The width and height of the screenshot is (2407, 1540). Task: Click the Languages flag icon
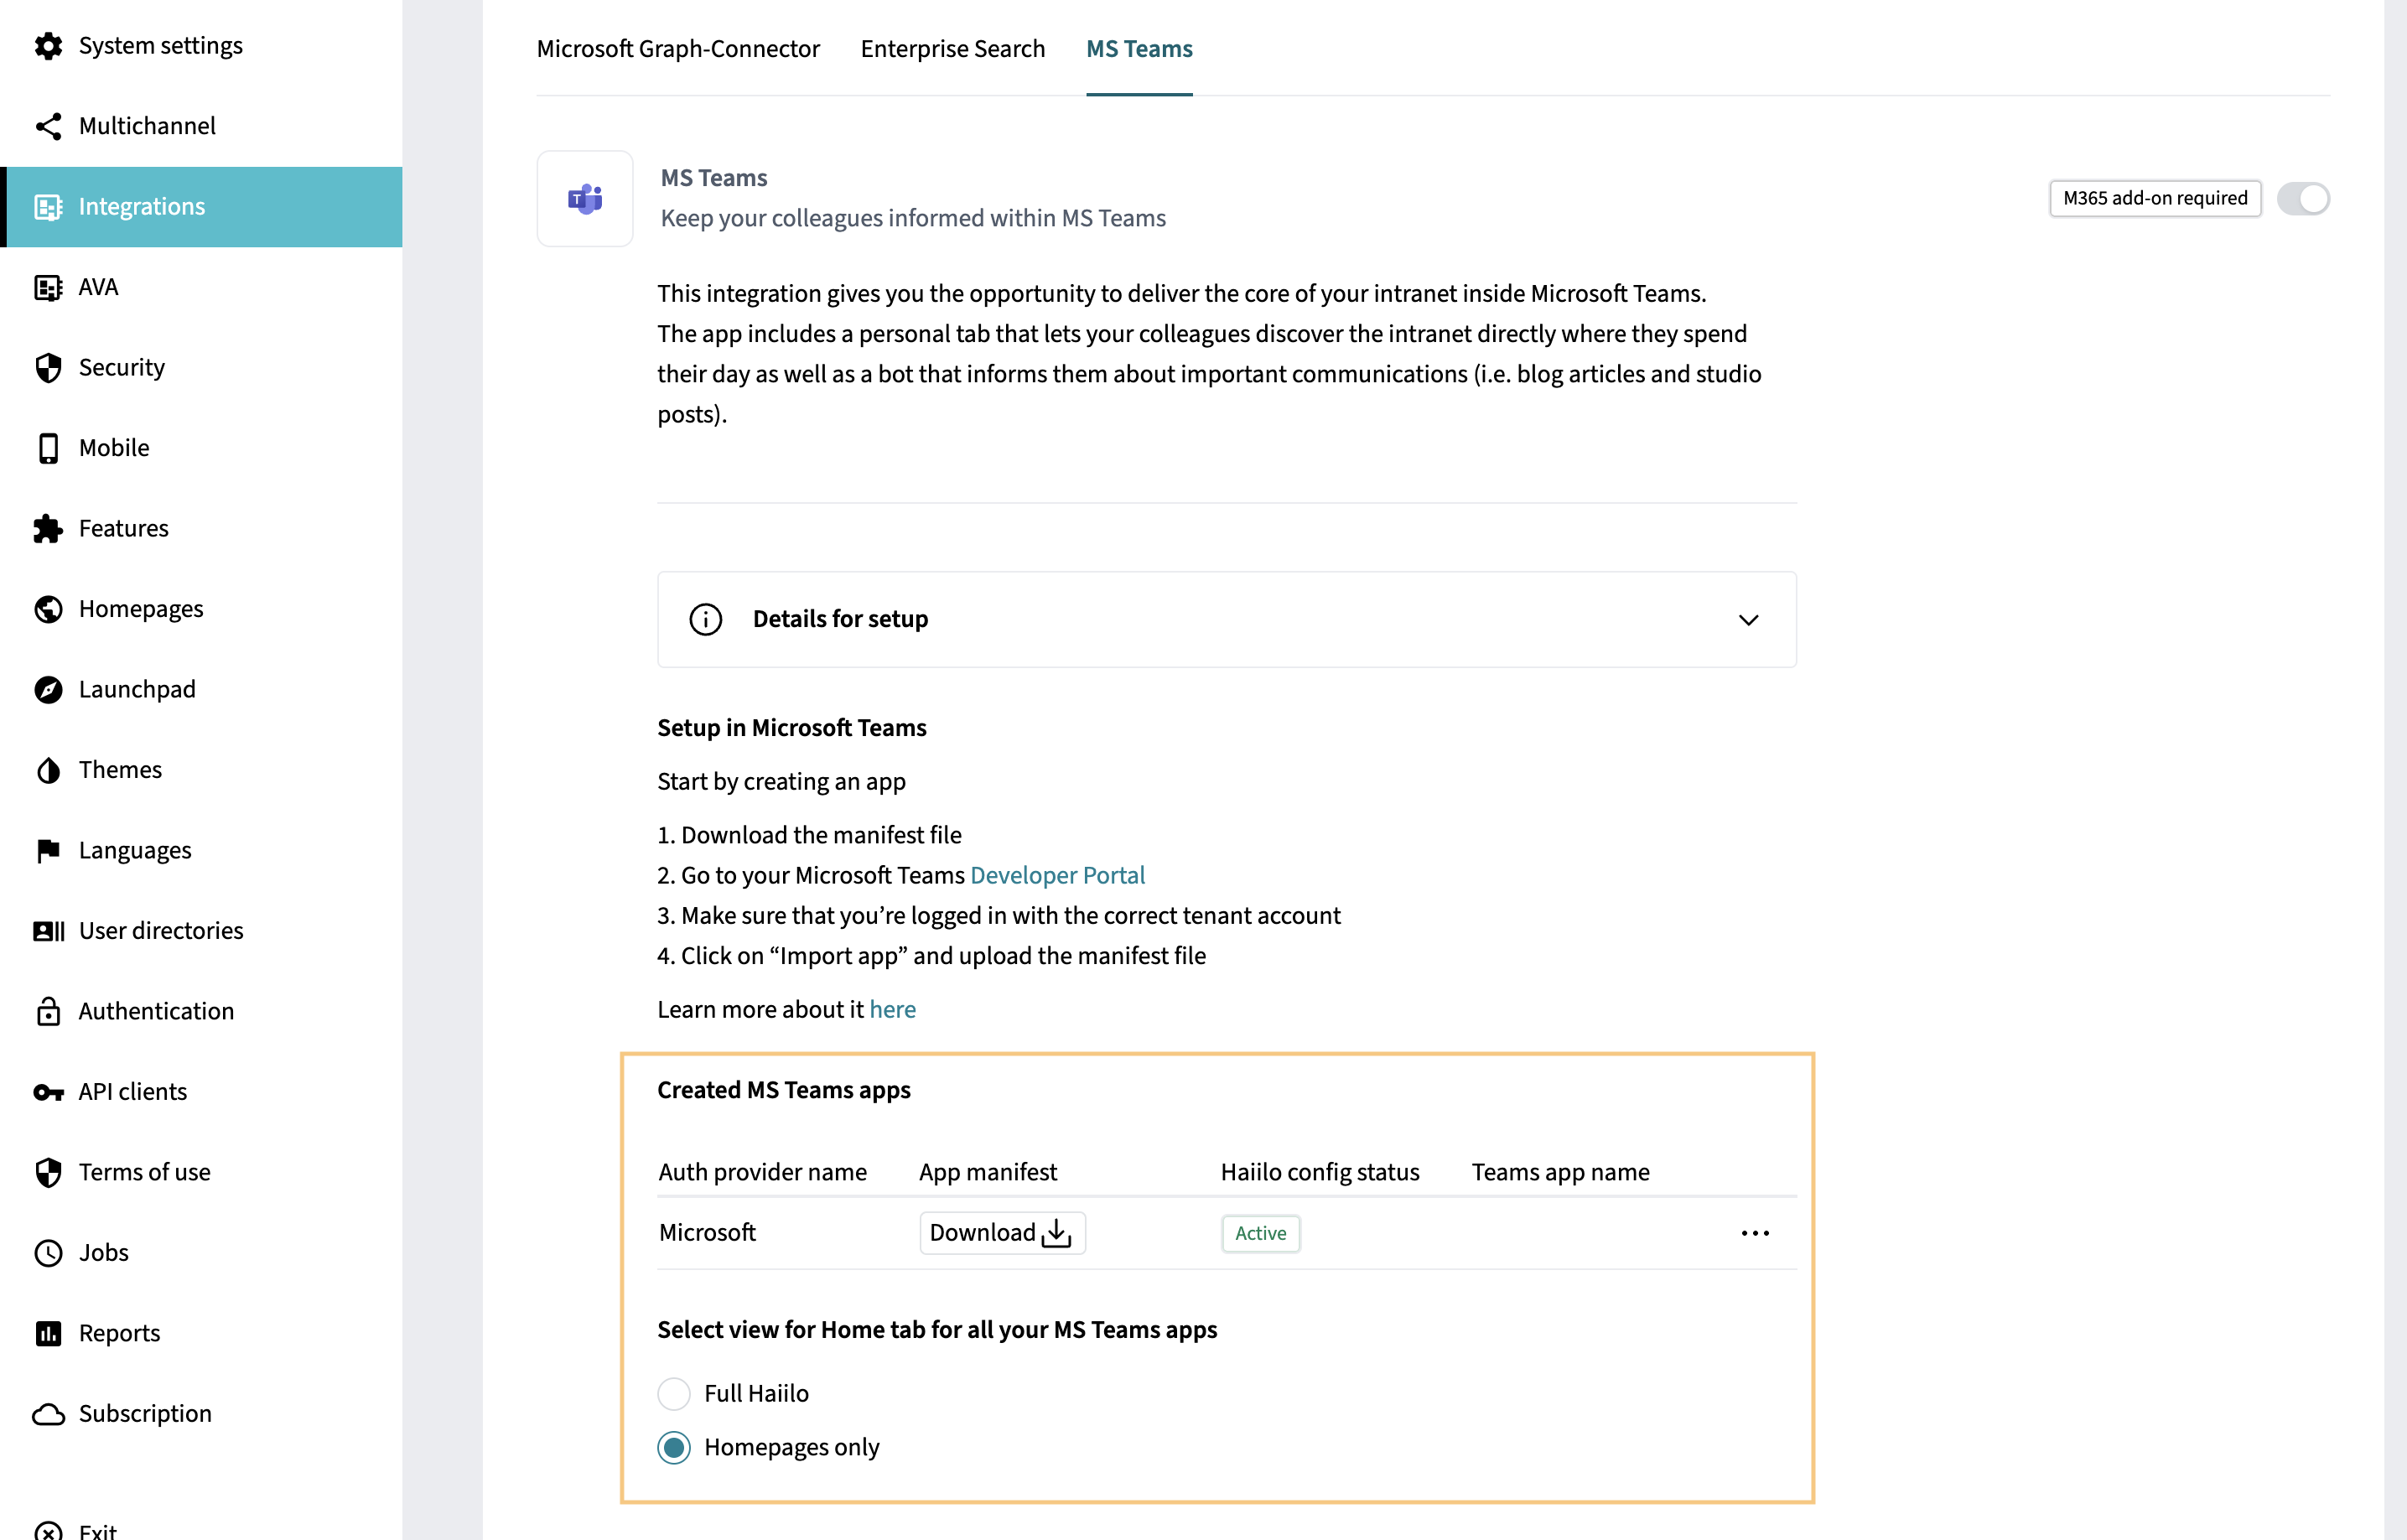(48, 851)
